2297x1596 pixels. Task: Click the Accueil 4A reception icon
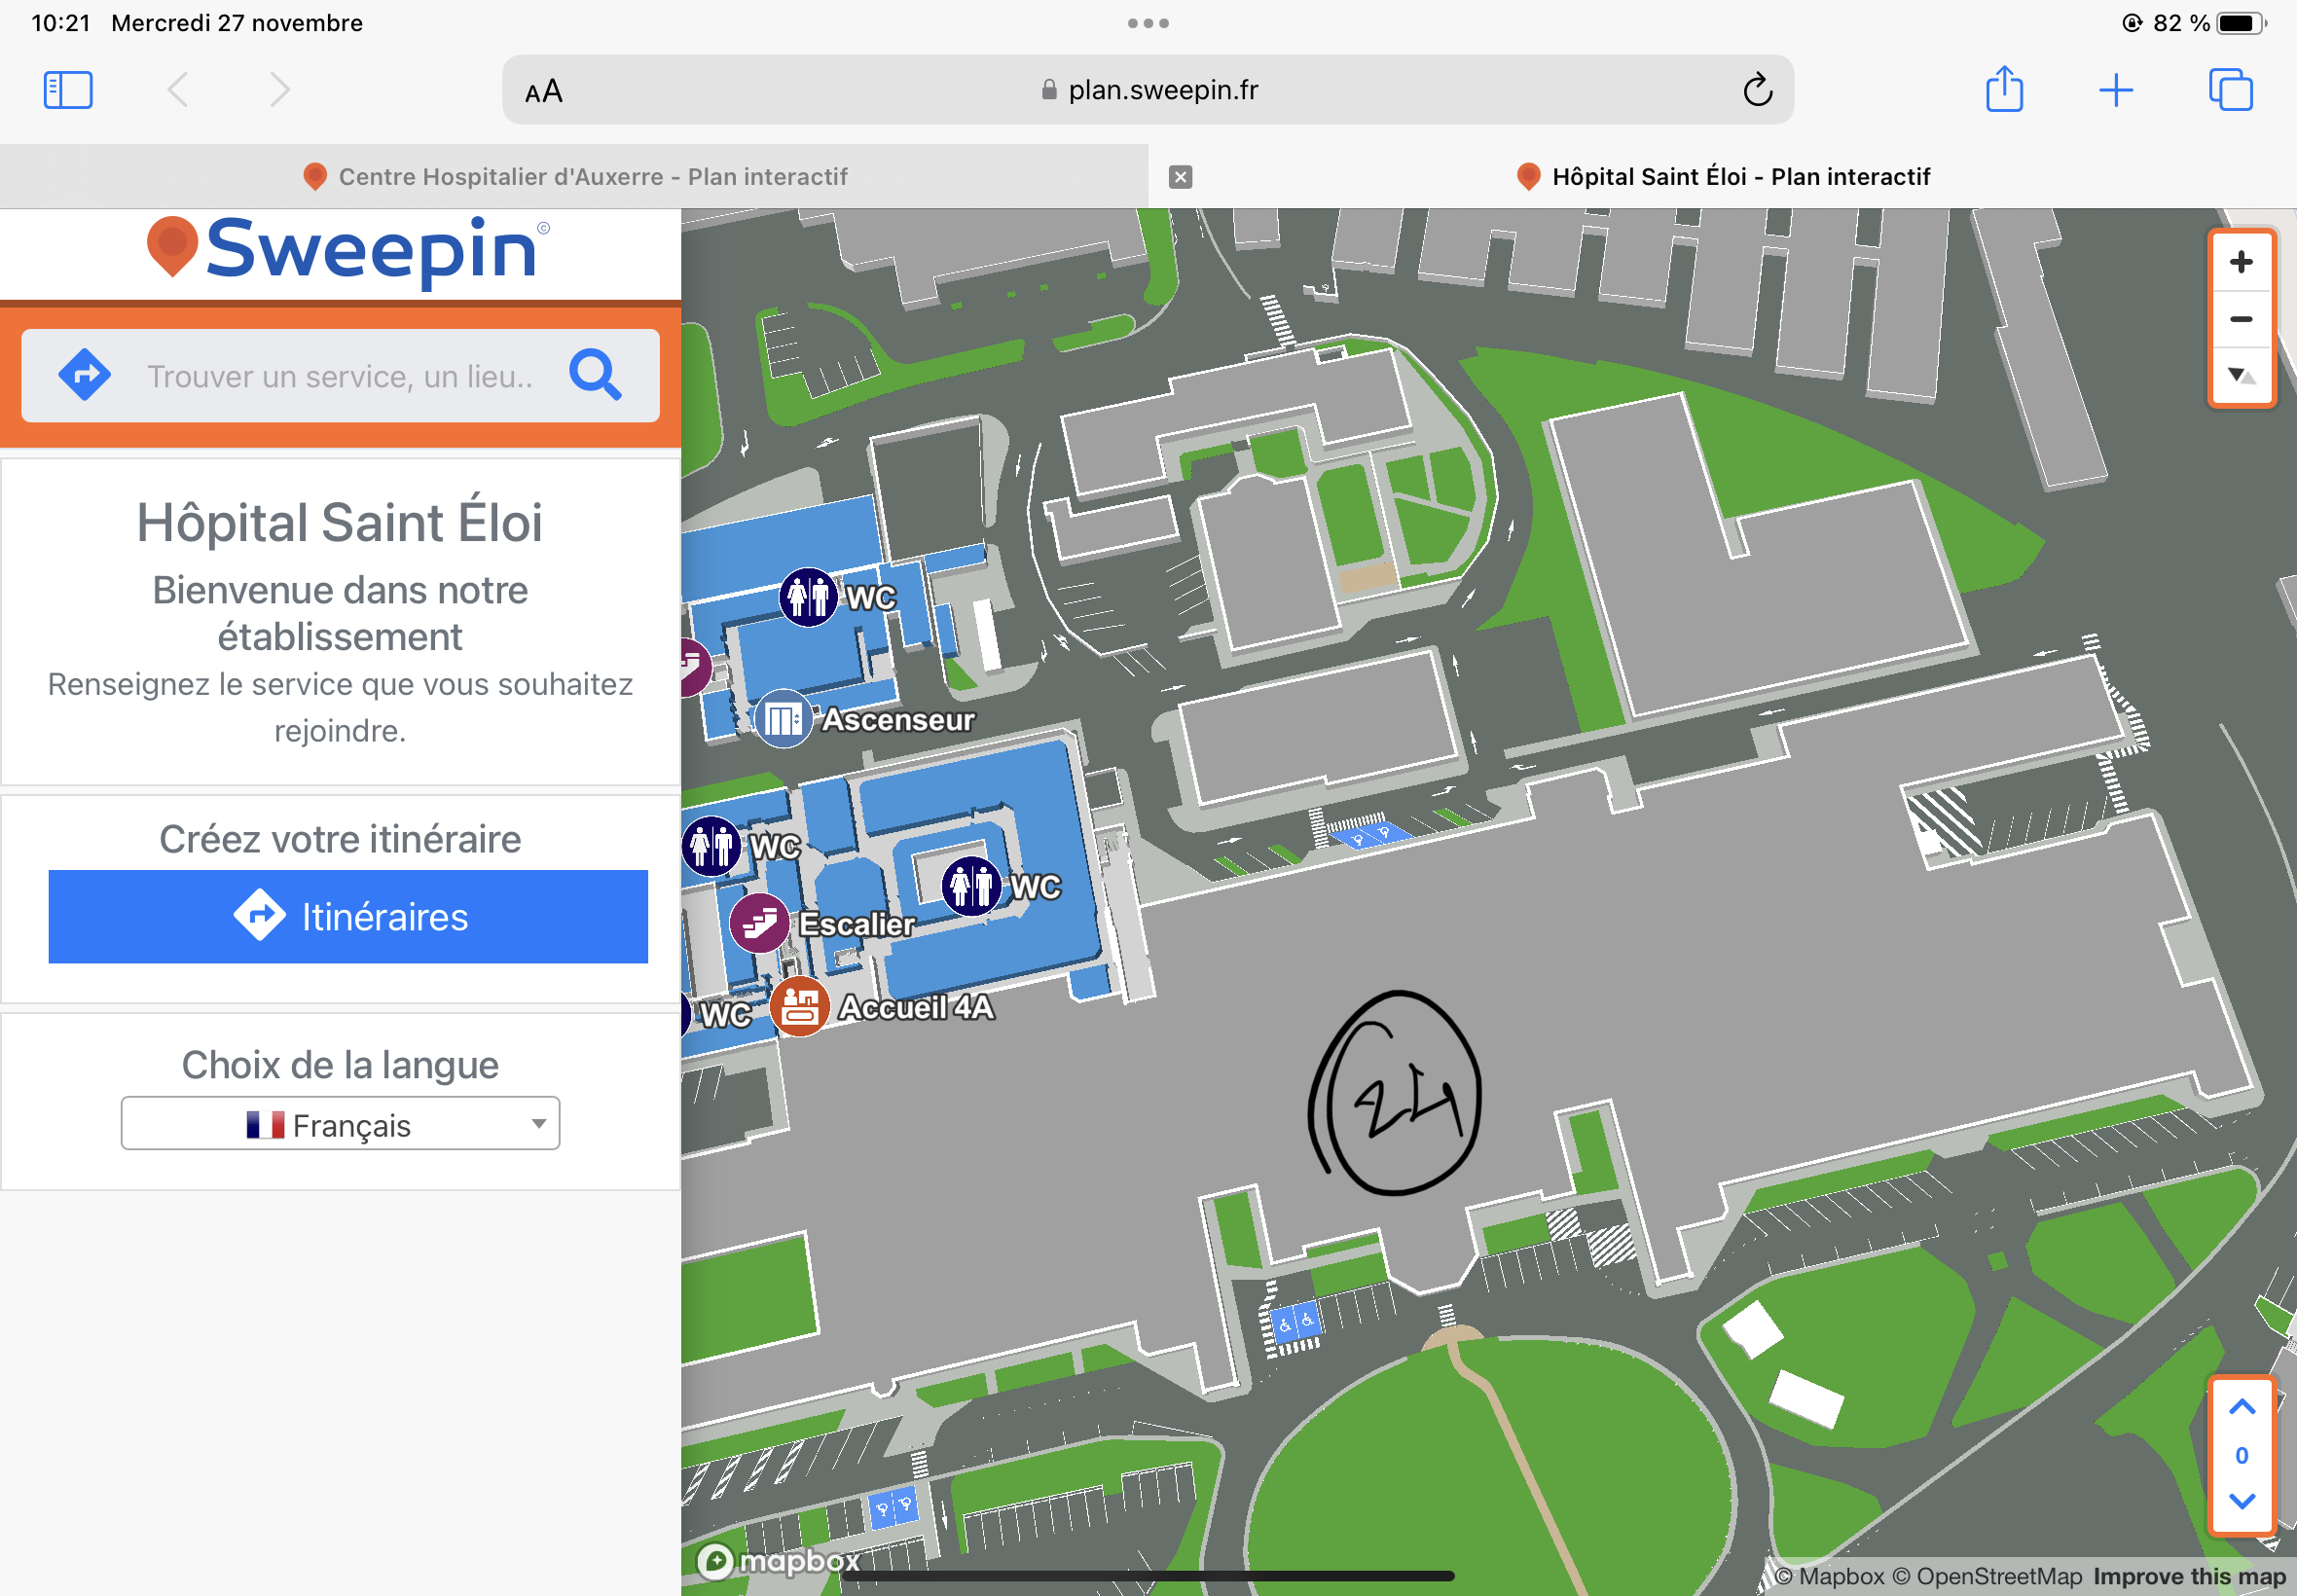point(799,1006)
